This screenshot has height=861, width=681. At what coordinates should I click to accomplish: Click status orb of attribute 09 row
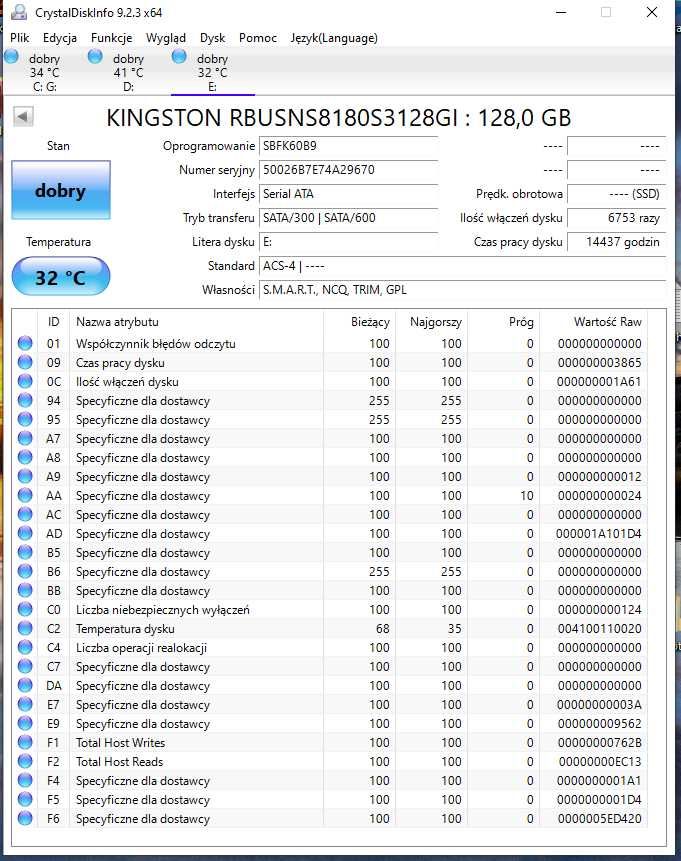[25, 362]
